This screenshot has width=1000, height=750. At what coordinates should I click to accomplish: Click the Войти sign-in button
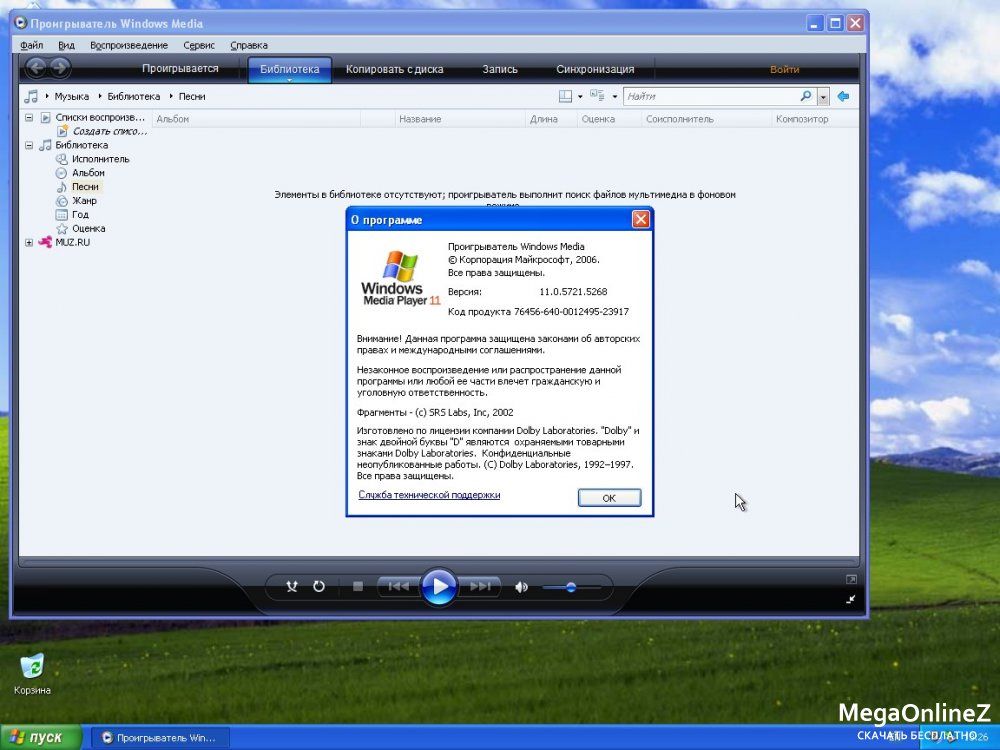784,70
